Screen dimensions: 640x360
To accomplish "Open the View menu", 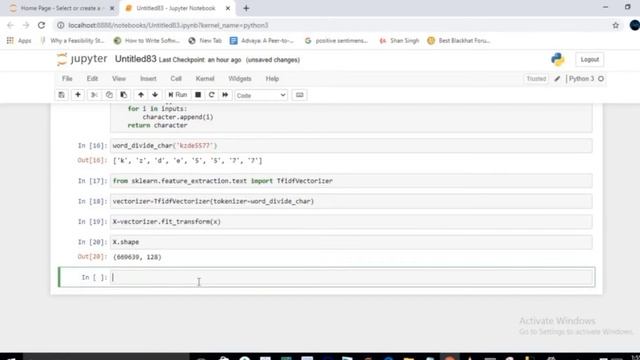I will click(119, 79).
